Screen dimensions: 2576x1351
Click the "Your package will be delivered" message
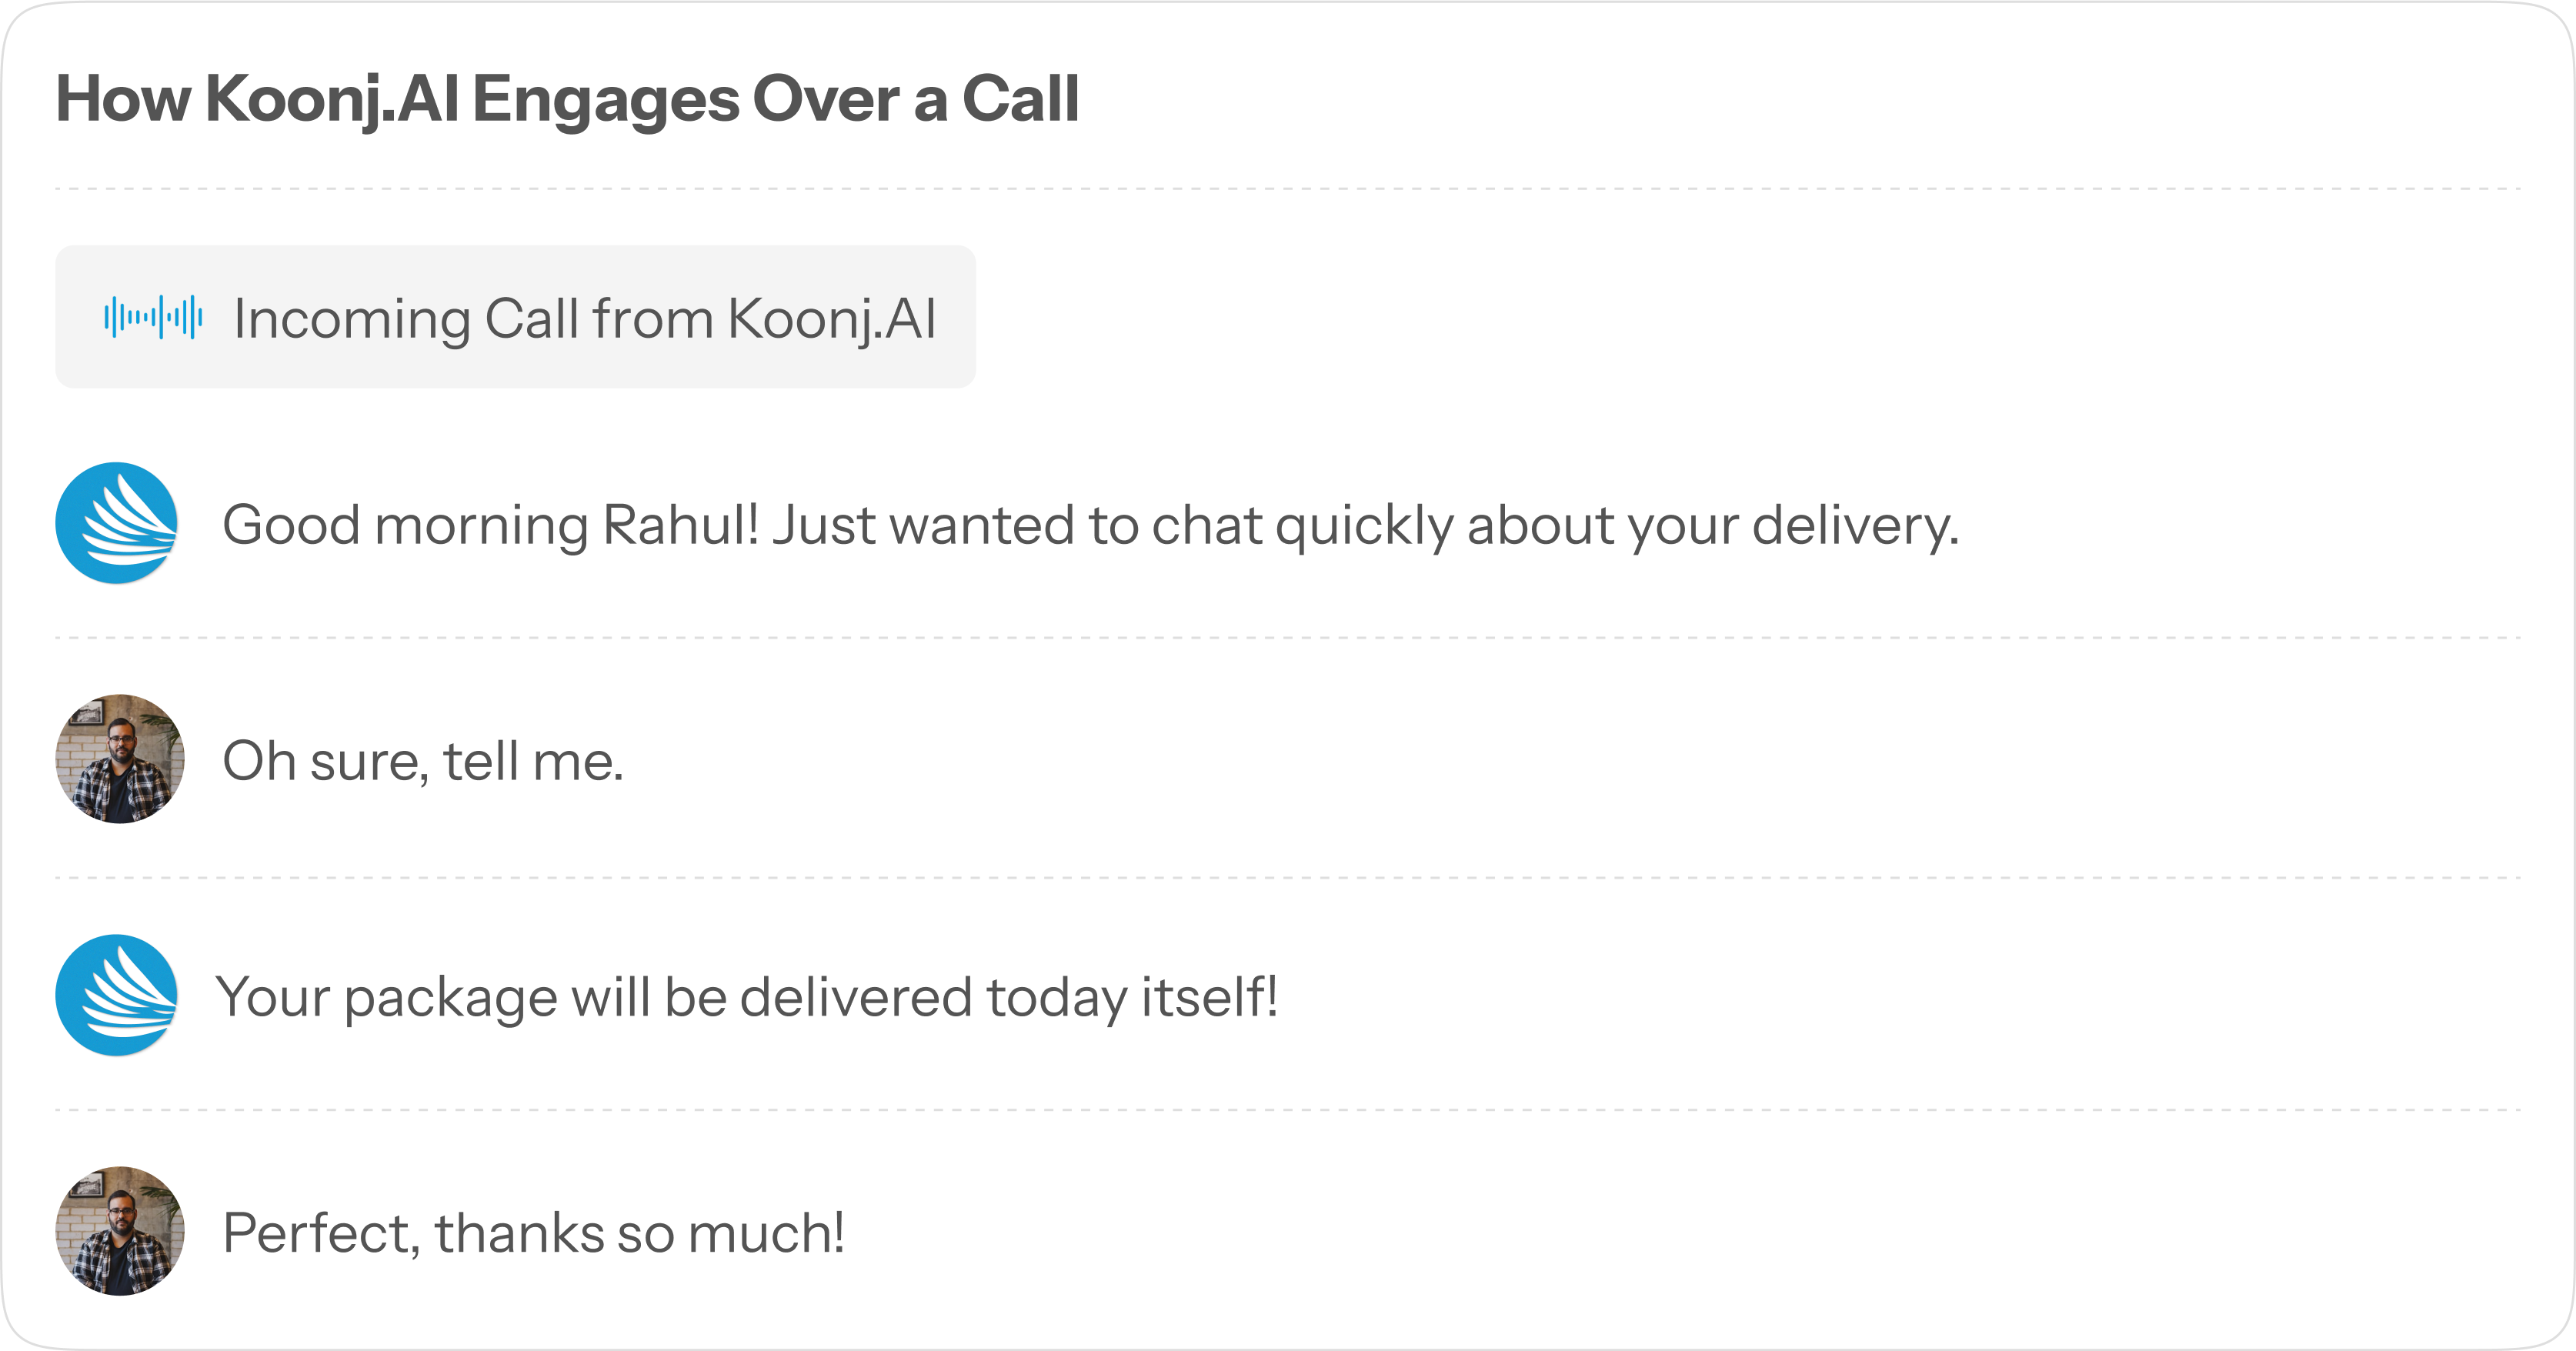pos(747,997)
